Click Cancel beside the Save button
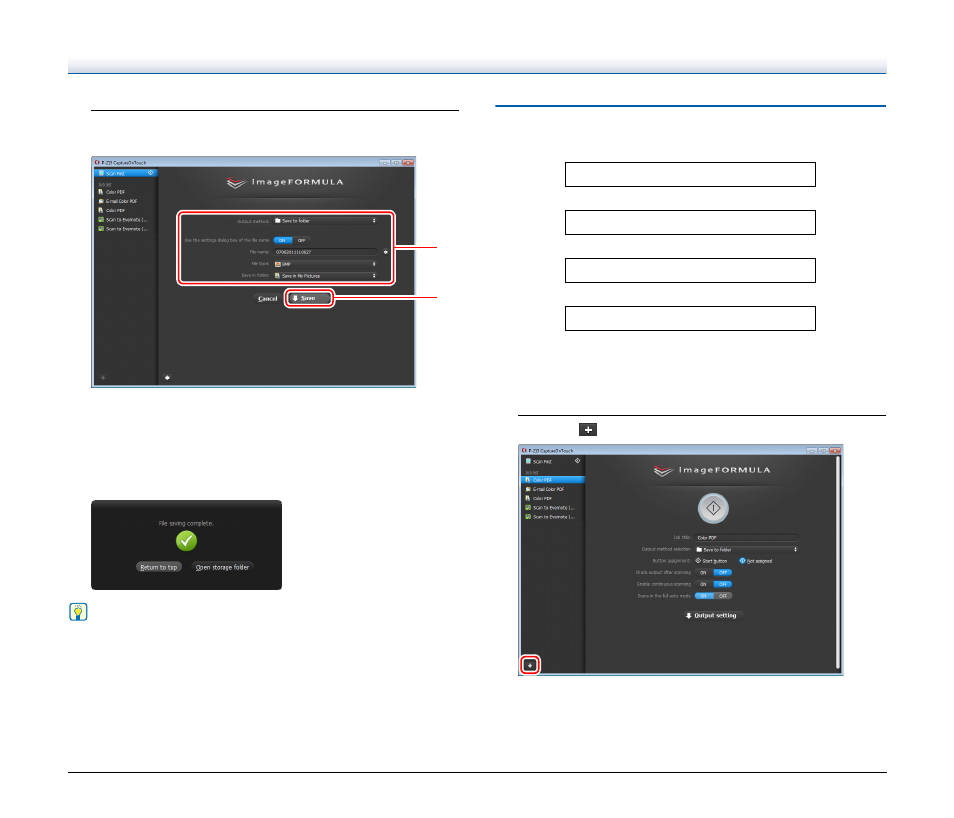The height and width of the screenshot is (818, 954). 267,299
